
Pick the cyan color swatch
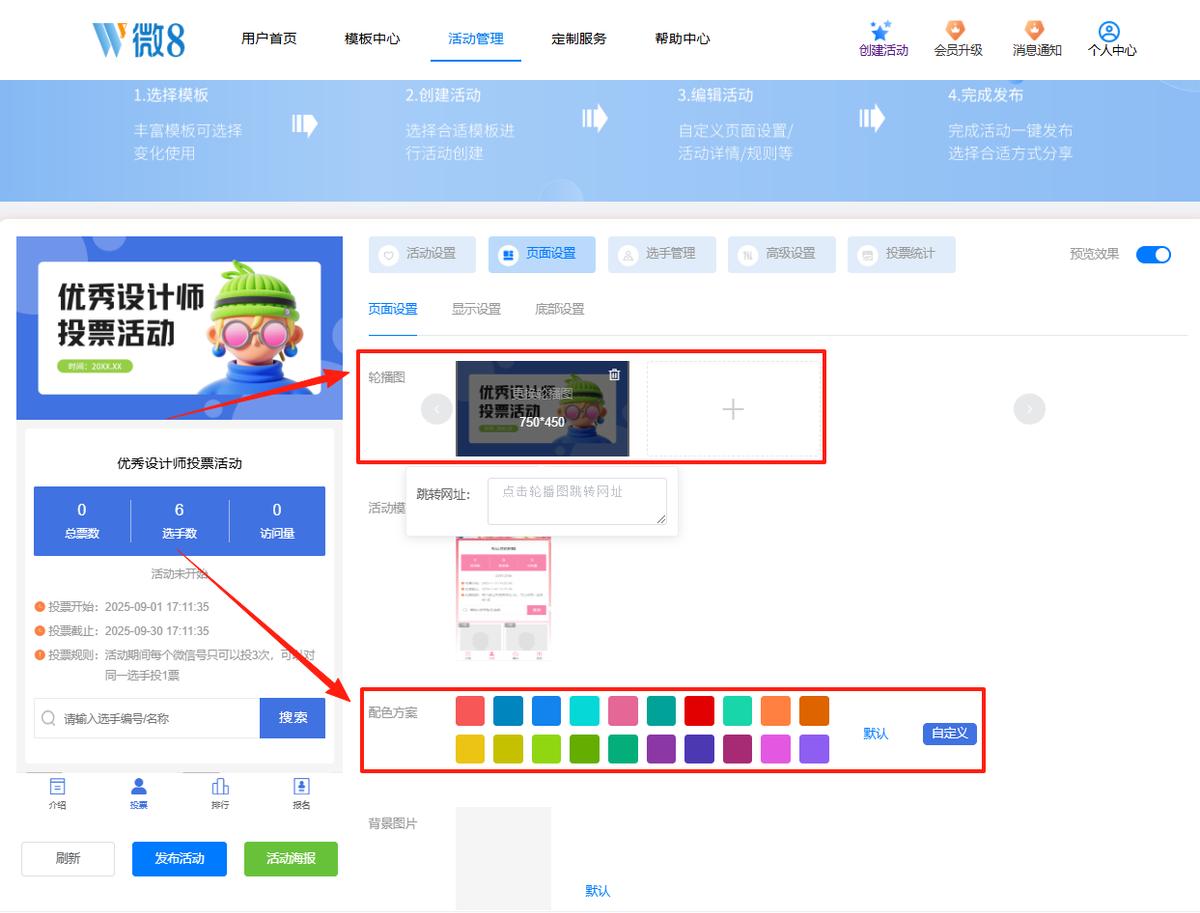click(x=585, y=711)
